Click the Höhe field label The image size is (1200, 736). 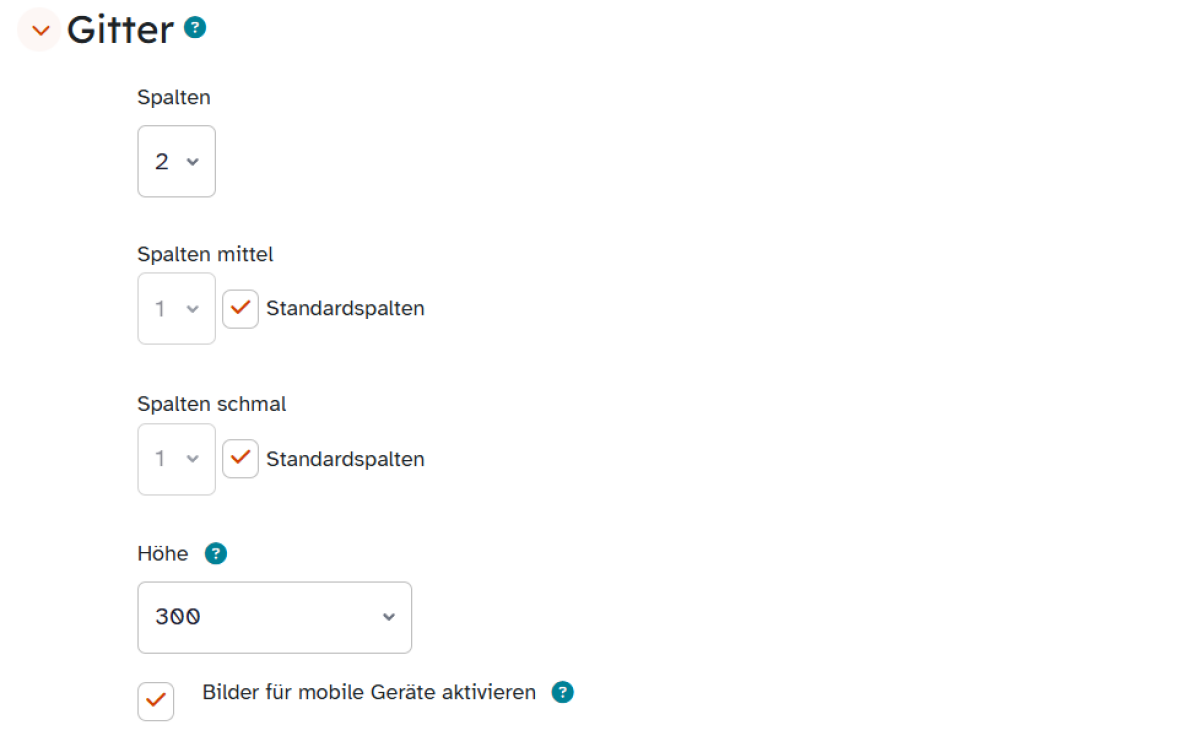(x=163, y=554)
